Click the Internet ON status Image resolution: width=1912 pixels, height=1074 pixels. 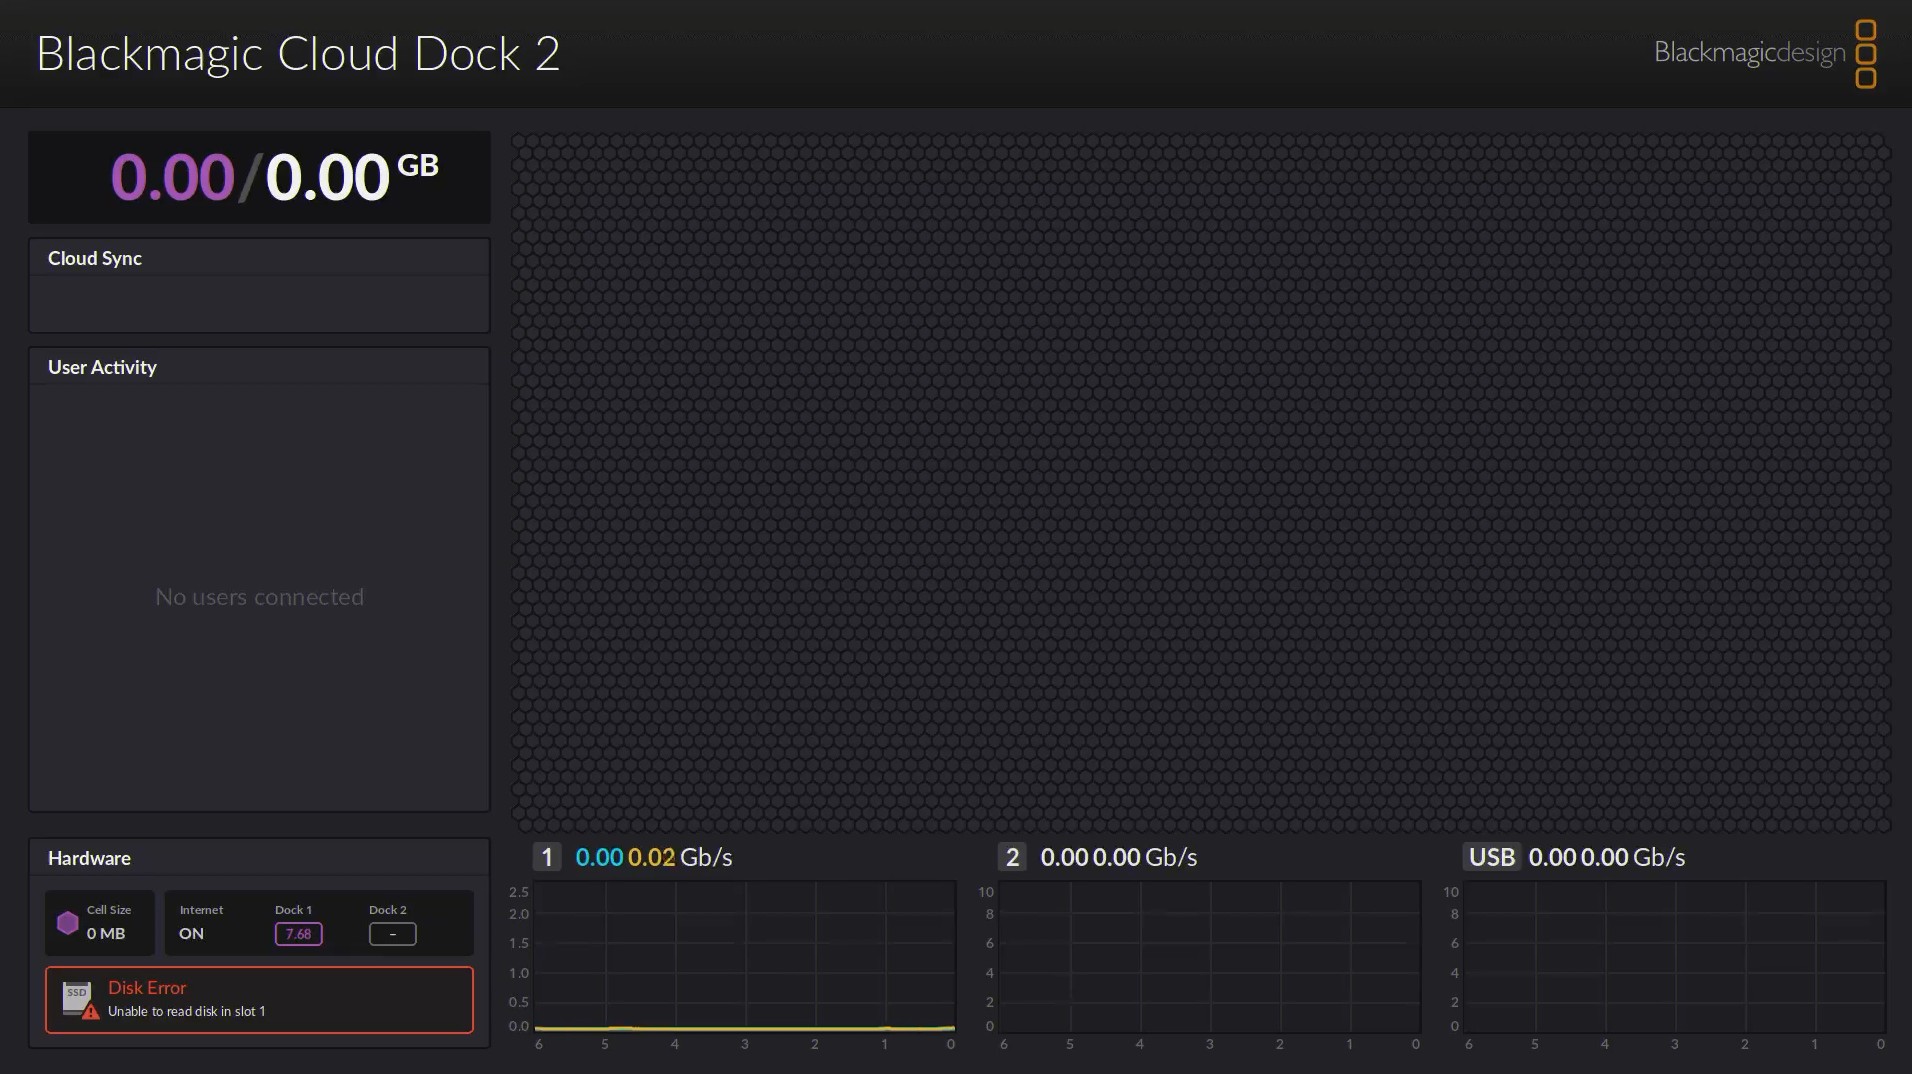point(191,934)
